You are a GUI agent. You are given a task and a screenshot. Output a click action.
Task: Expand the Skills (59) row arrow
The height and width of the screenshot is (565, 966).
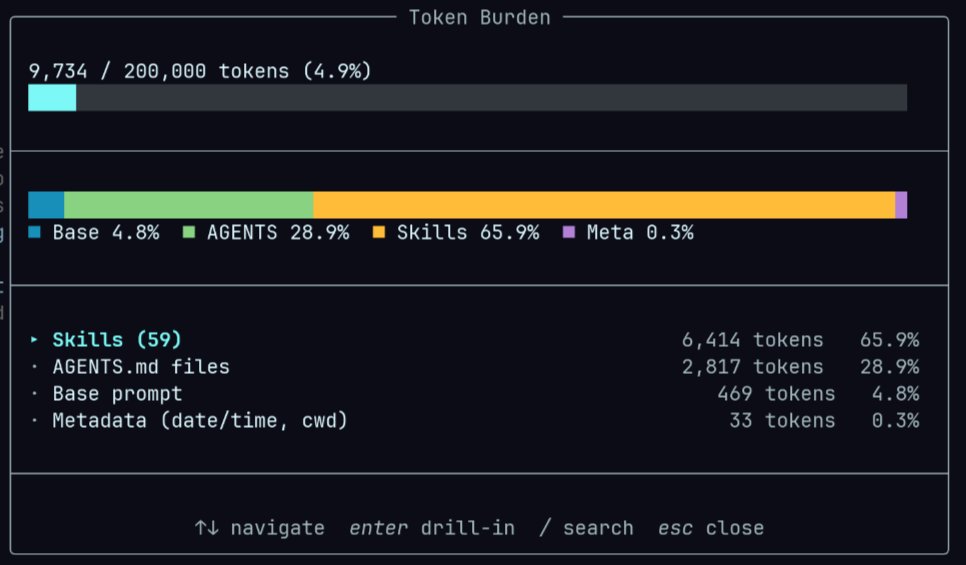(34, 339)
